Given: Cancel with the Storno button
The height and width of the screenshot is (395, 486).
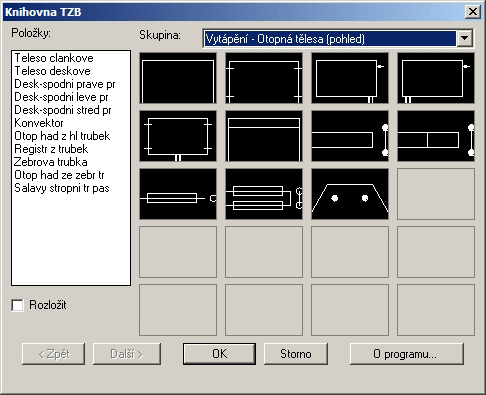Looking at the screenshot, I should click(296, 354).
